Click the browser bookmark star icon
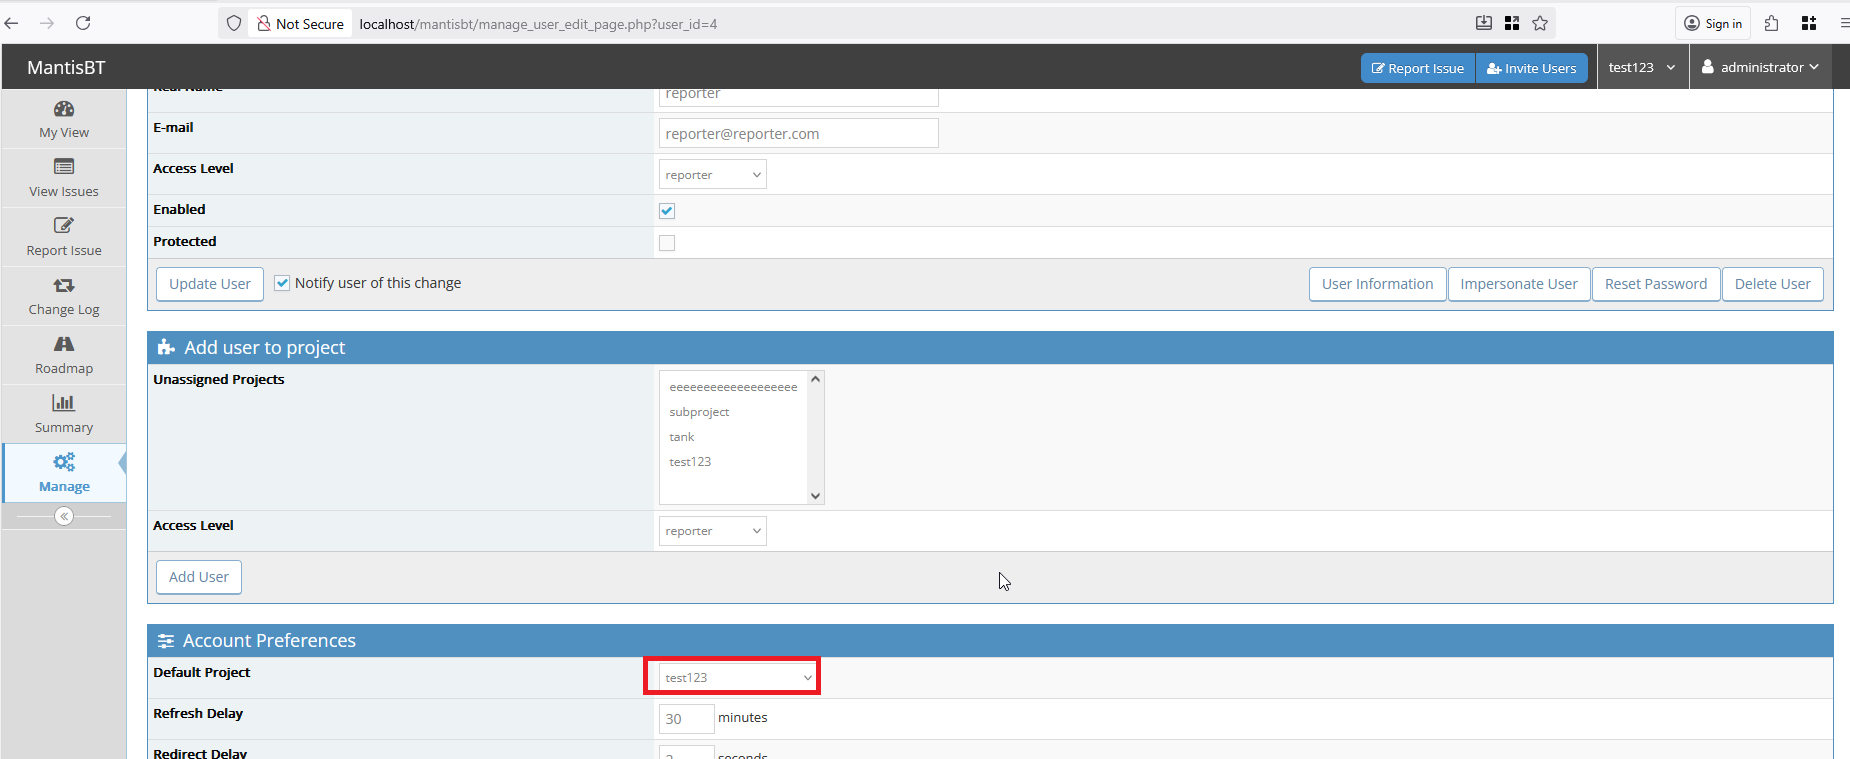Image resolution: width=1850 pixels, height=759 pixels. 1540,23
